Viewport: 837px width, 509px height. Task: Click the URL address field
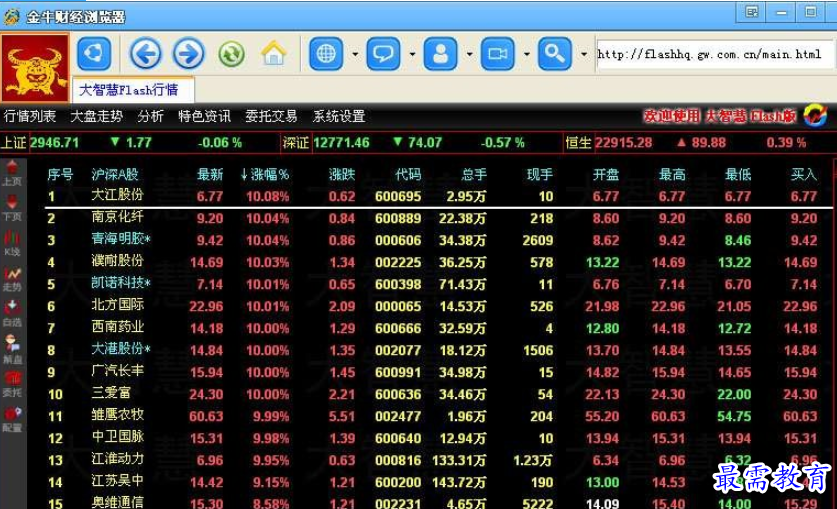click(x=714, y=54)
